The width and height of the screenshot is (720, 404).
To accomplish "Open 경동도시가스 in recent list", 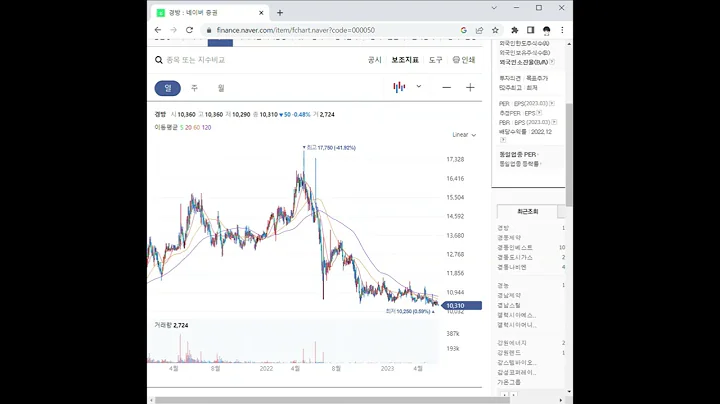I will tap(515, 257).
